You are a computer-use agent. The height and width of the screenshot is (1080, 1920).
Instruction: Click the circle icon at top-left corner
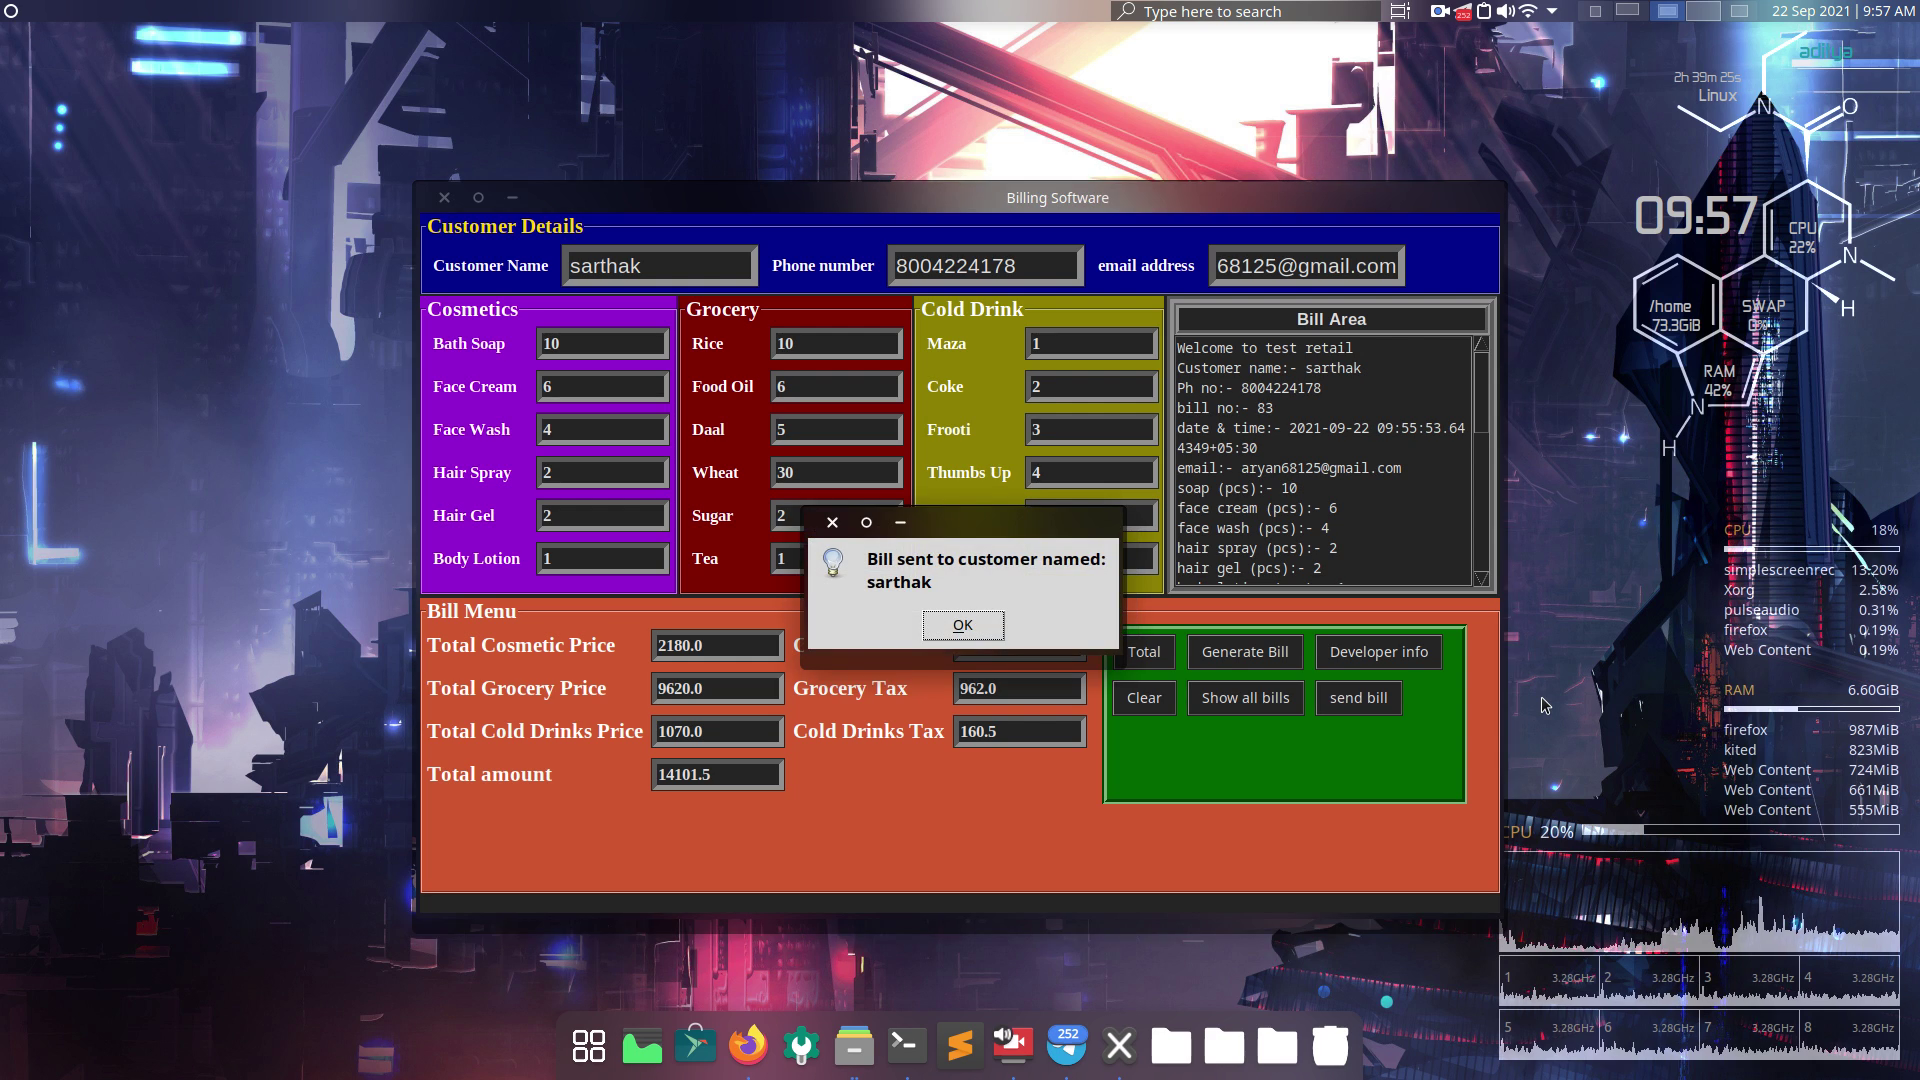click(11, 11)
